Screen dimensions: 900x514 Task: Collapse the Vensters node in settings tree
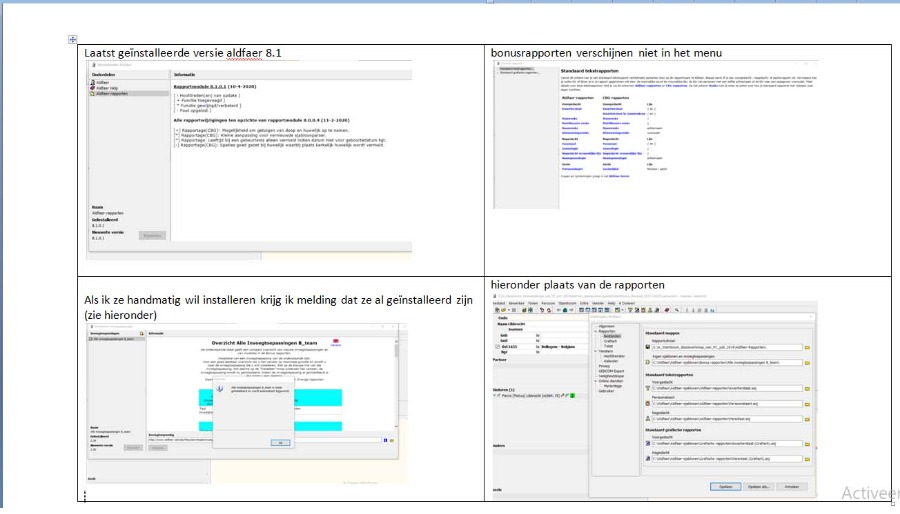click(597, 351)
